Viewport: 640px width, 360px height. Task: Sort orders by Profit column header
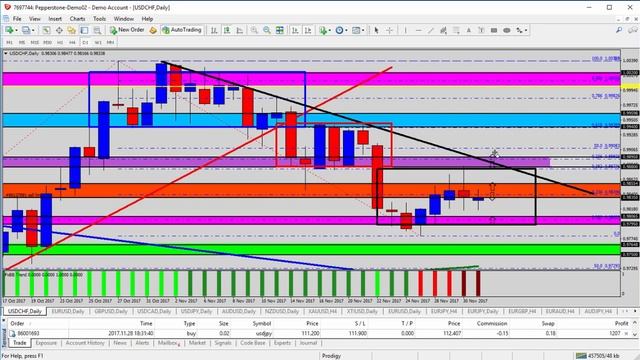point(621,323)
